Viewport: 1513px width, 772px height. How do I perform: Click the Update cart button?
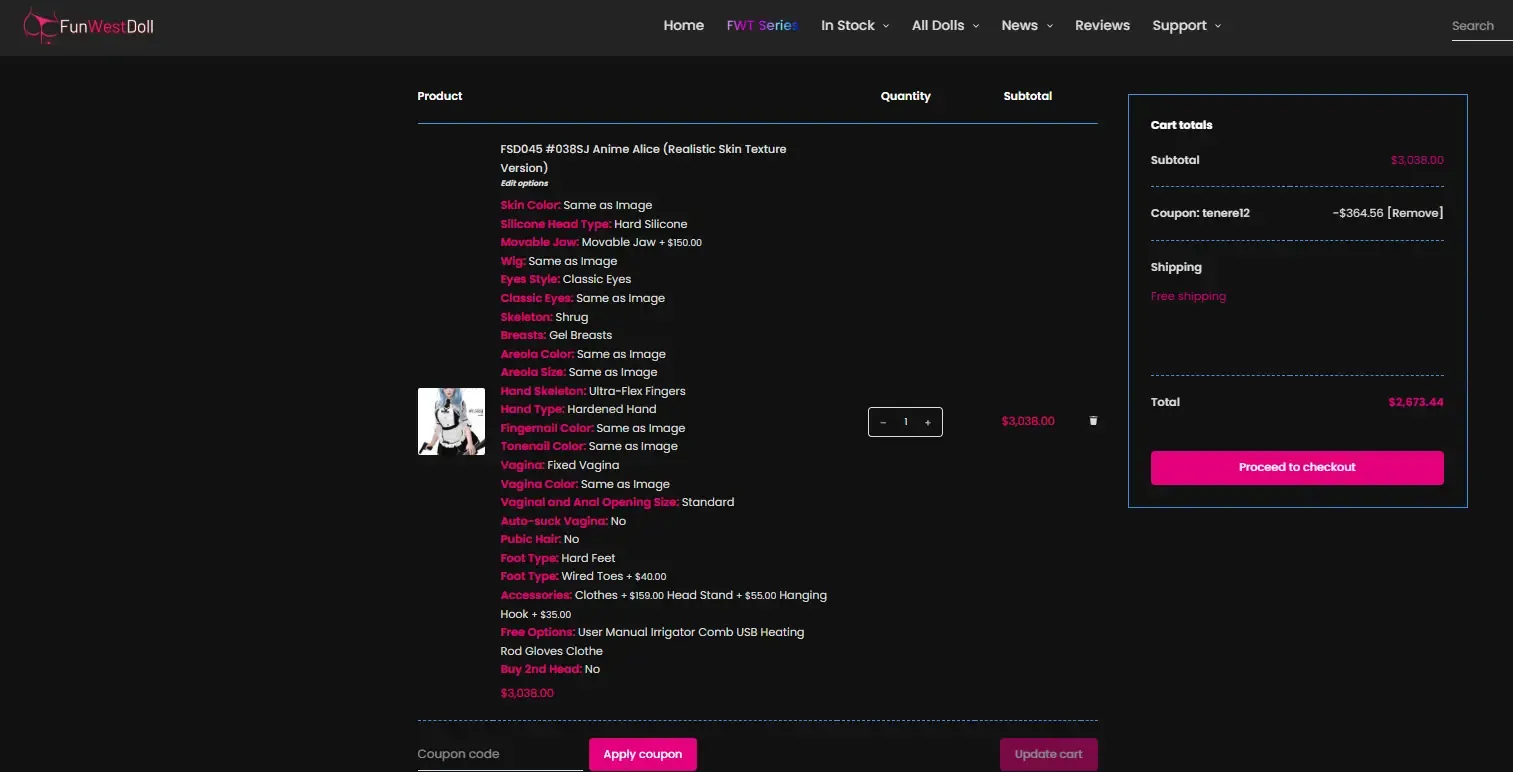tap(1048, 754)
